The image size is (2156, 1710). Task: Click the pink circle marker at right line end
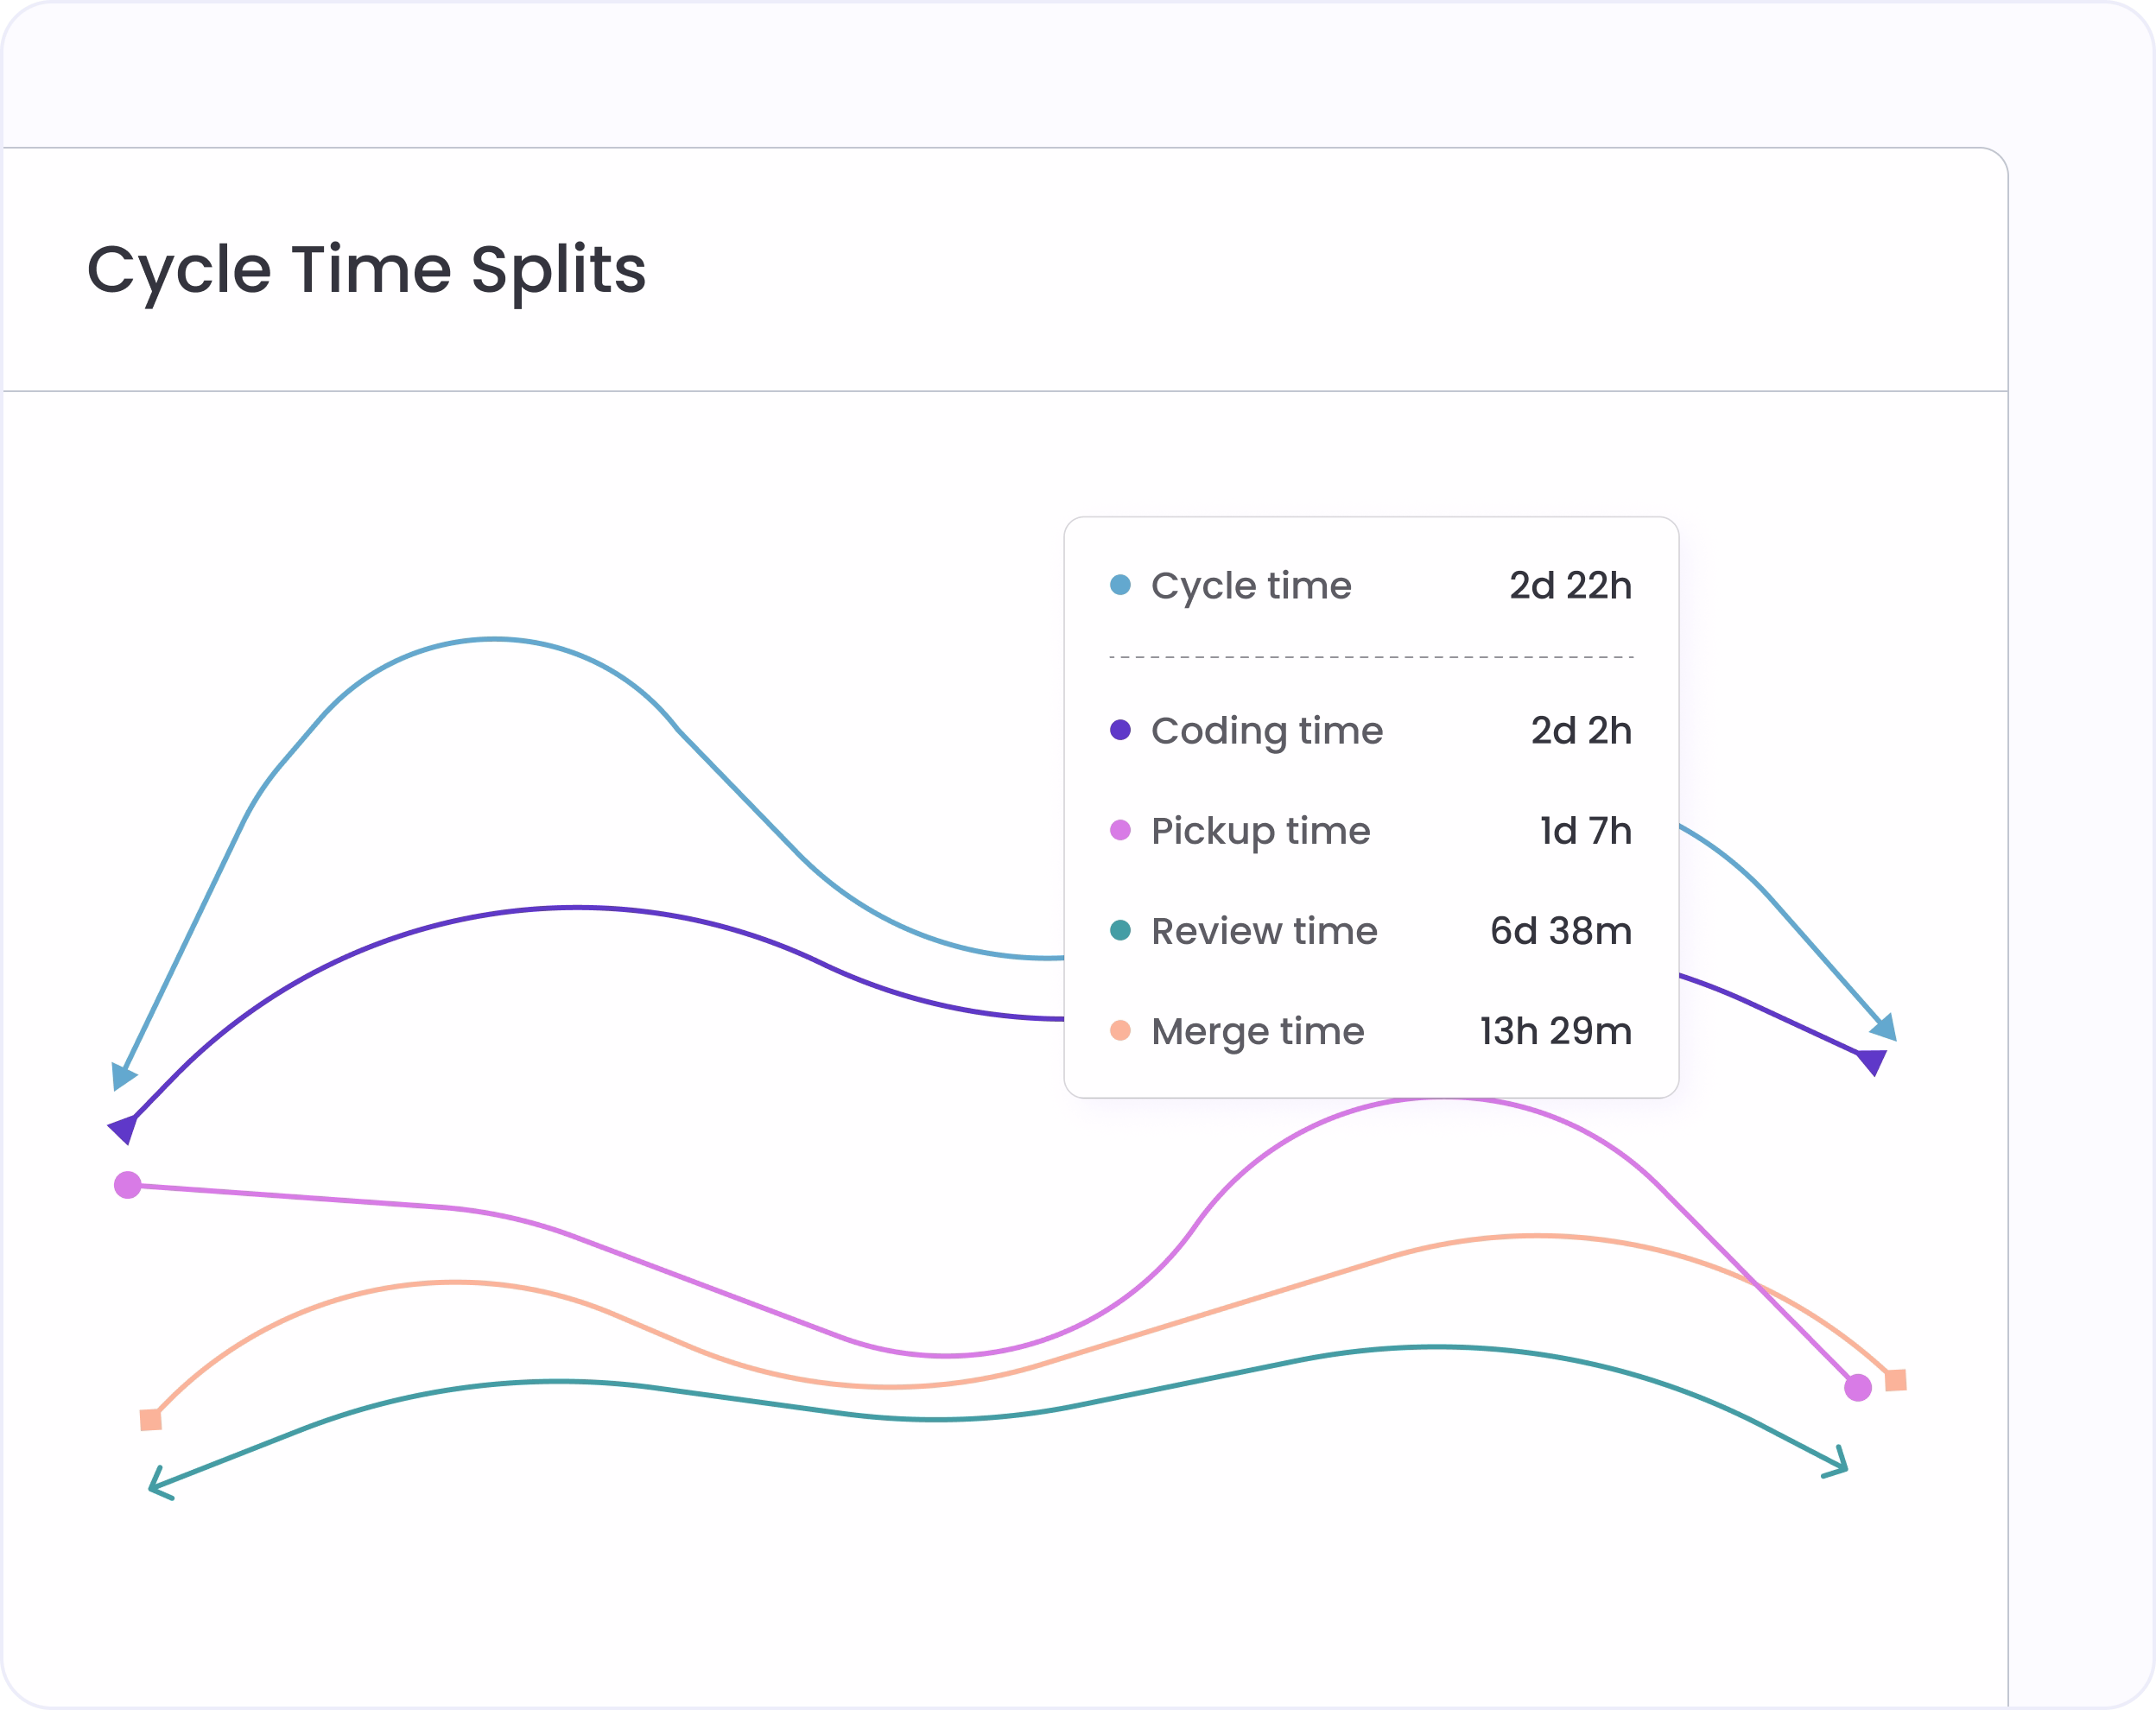1857,1388
